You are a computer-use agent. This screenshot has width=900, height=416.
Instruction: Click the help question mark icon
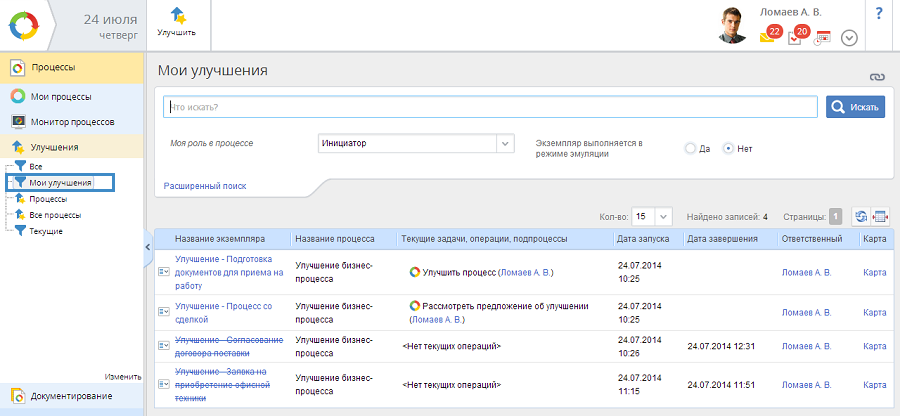point(879,13)
